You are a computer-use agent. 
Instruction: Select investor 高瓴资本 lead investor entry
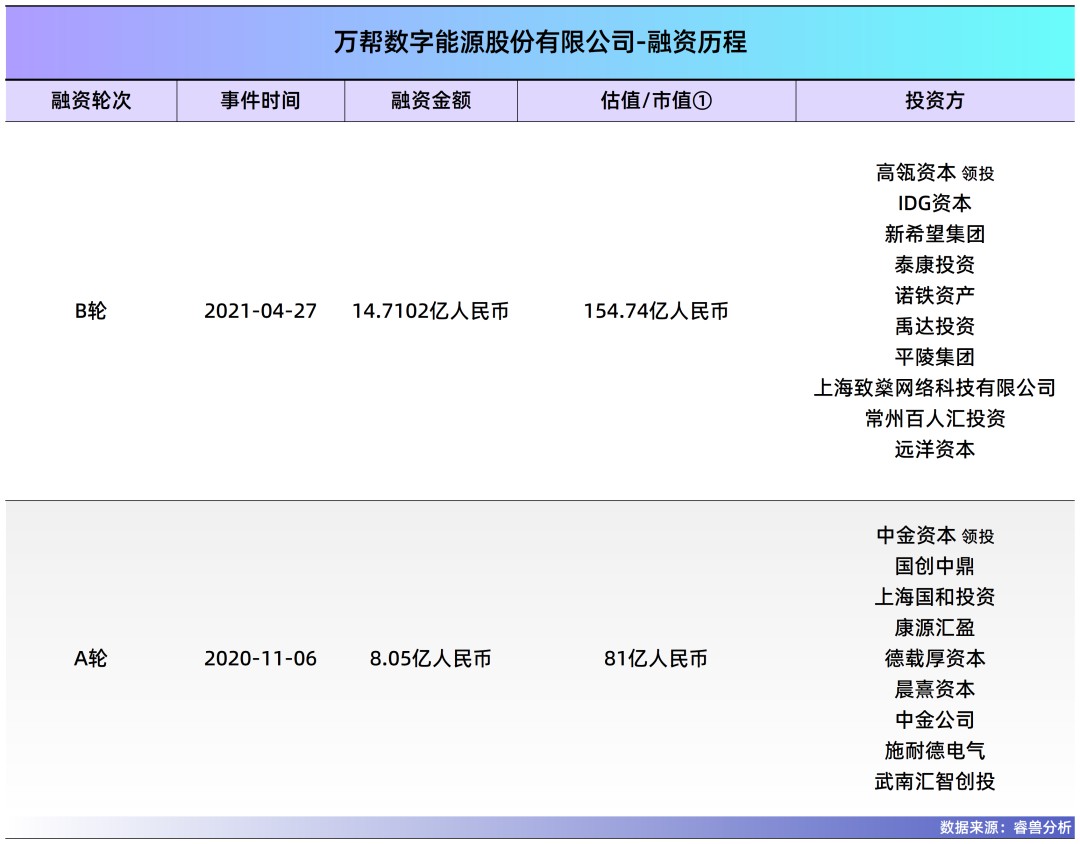pyautogui.click(x=936, y=172)
